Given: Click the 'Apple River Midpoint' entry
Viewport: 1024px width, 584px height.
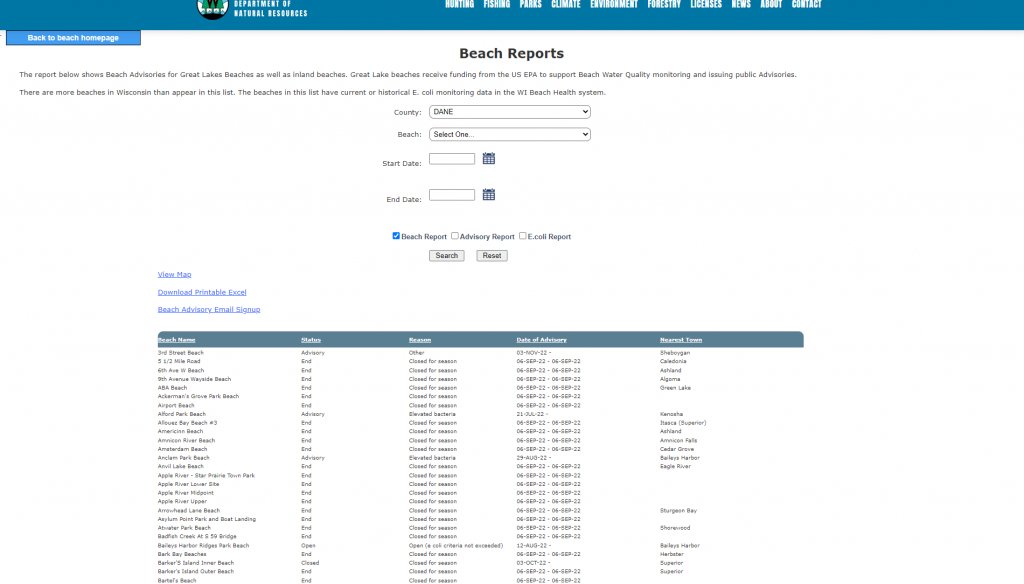Looking at the screenshot, I should pyautogui.click(x=185, y=493).
